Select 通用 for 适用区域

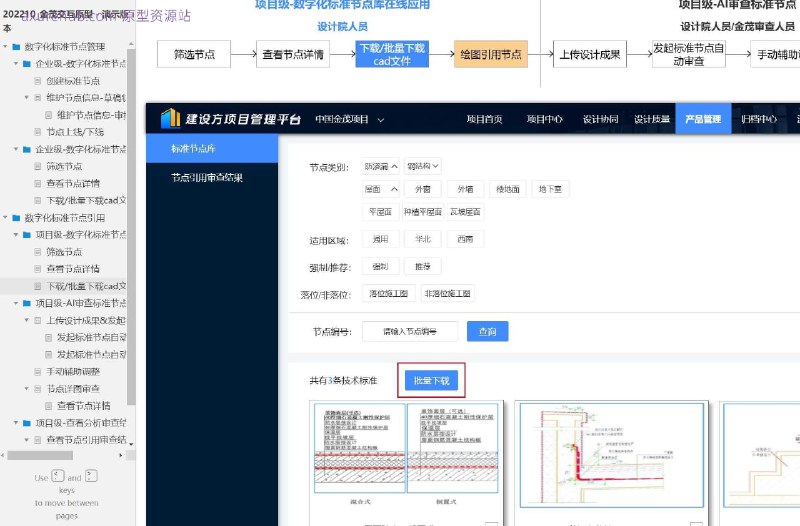(381, 239)
